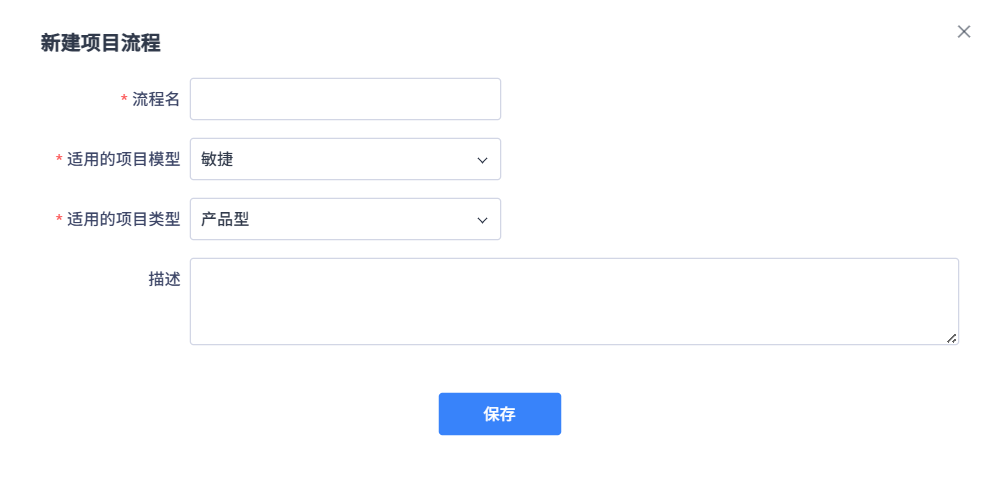Close the 新建项目流程 dialog
The image size is (991, 492).
(964, 32)
